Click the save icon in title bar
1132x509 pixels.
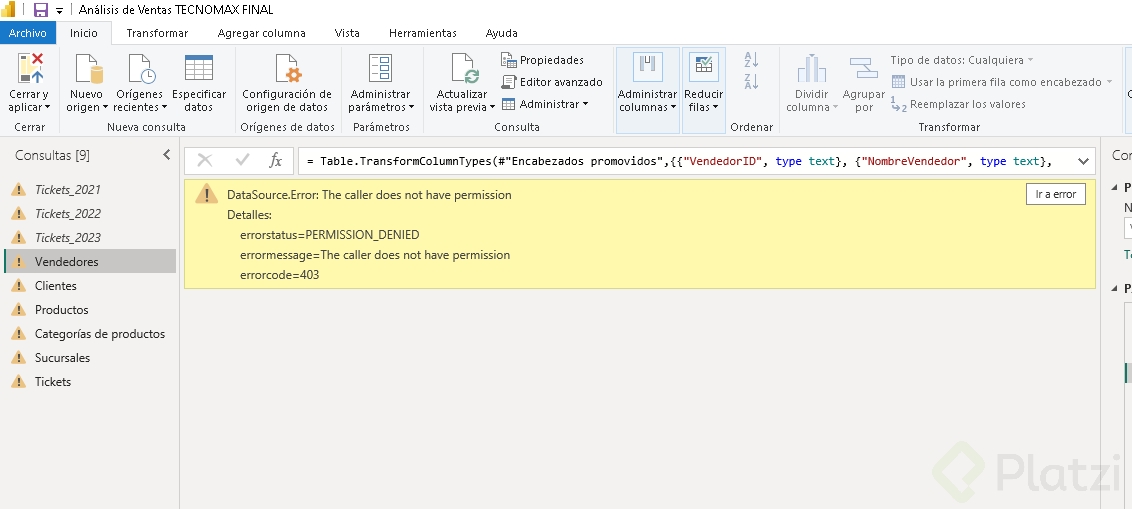(x=41, y=10)
